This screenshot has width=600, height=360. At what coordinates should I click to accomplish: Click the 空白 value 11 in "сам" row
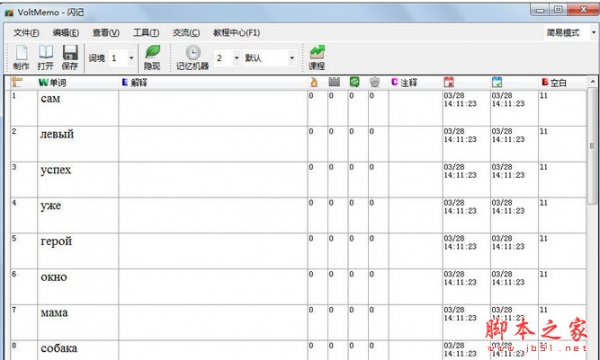(562, 108)
